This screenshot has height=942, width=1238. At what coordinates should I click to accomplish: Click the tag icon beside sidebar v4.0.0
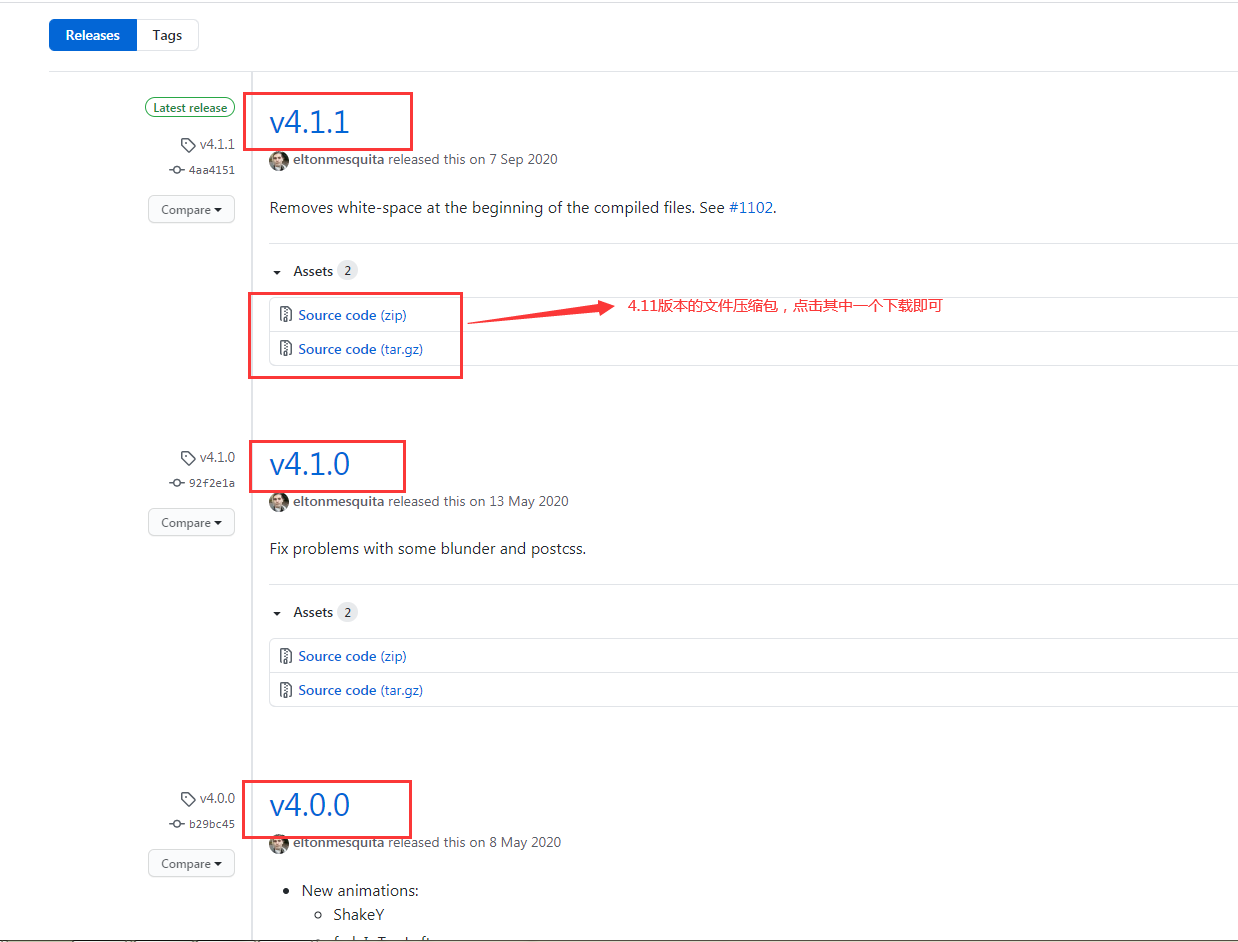point(188,799)
